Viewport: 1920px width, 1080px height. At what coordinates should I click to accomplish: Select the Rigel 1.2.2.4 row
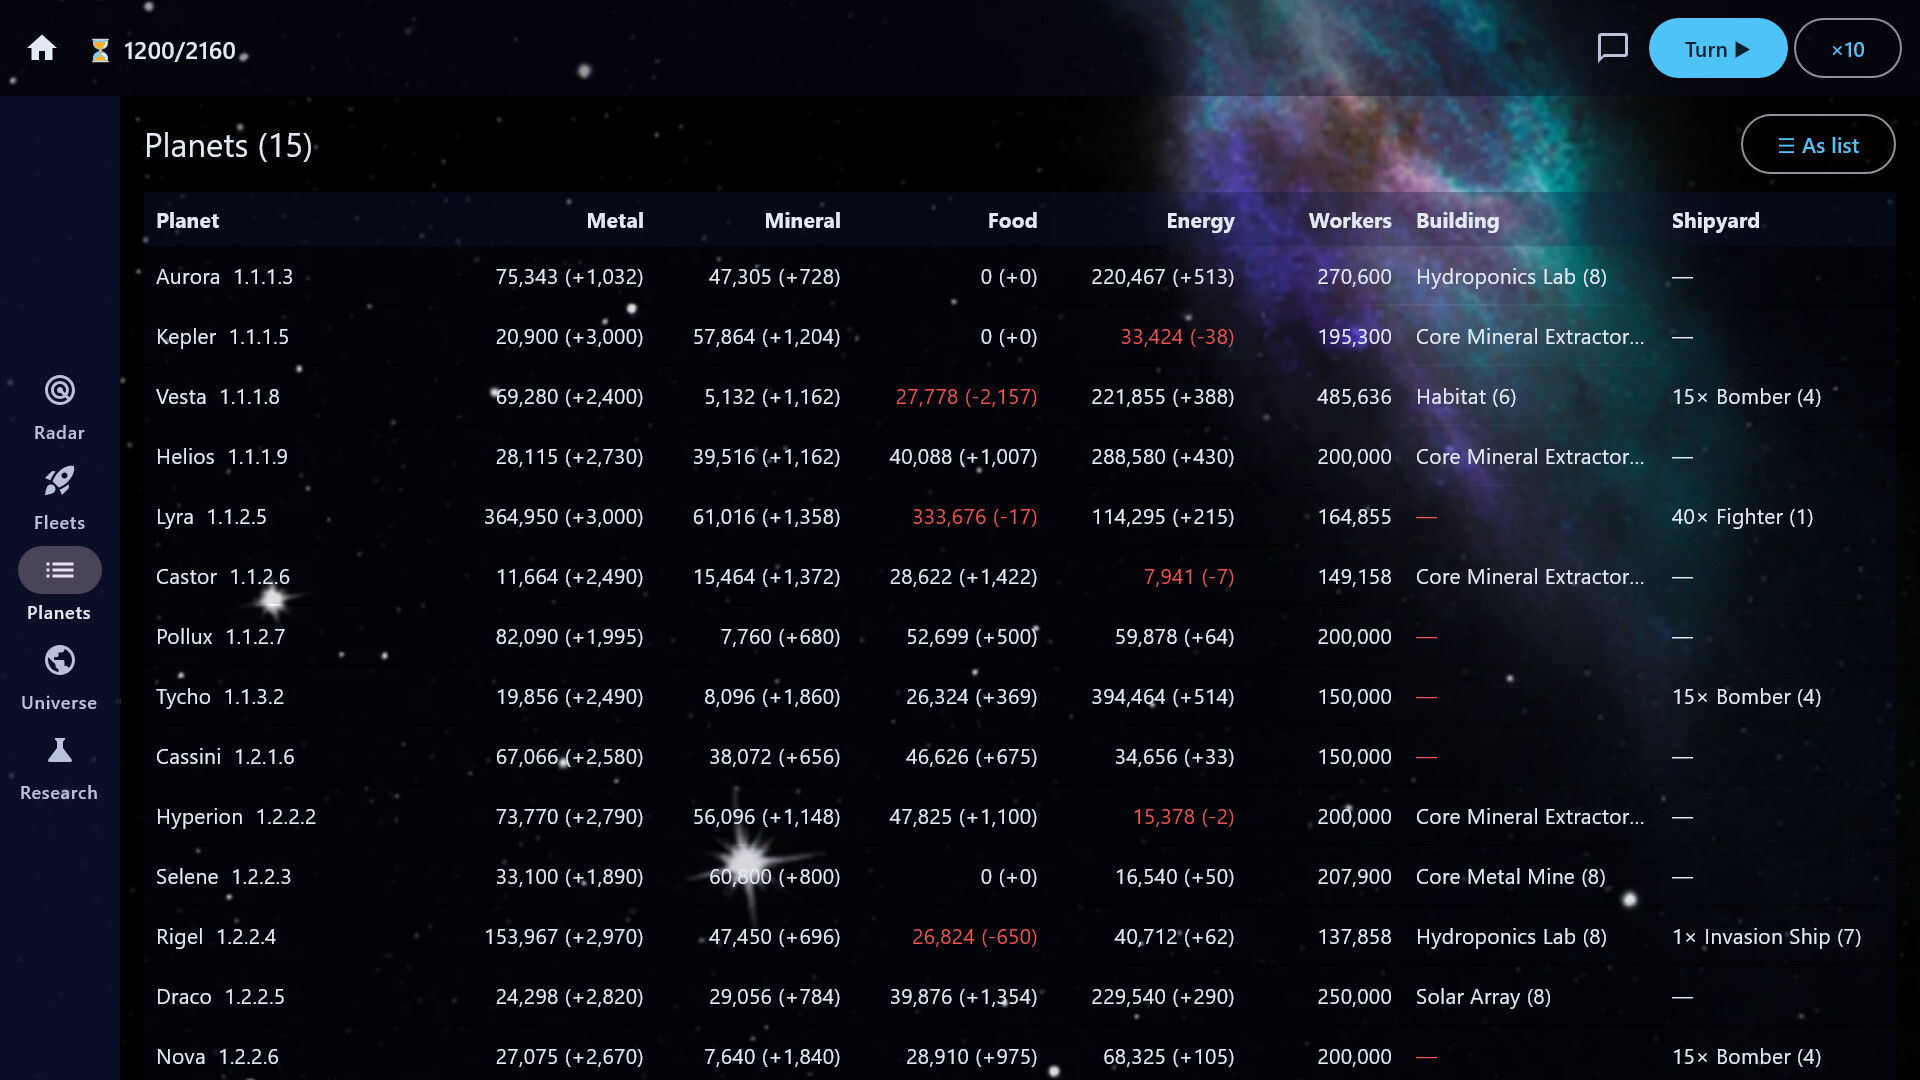[1019, 936]
